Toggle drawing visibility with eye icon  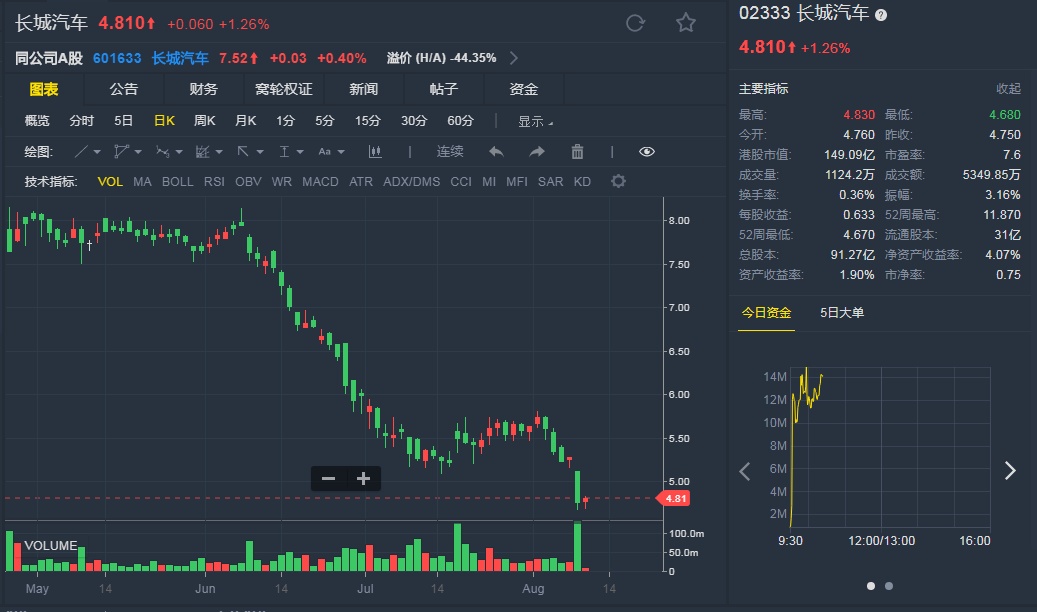tap(647, 152)
